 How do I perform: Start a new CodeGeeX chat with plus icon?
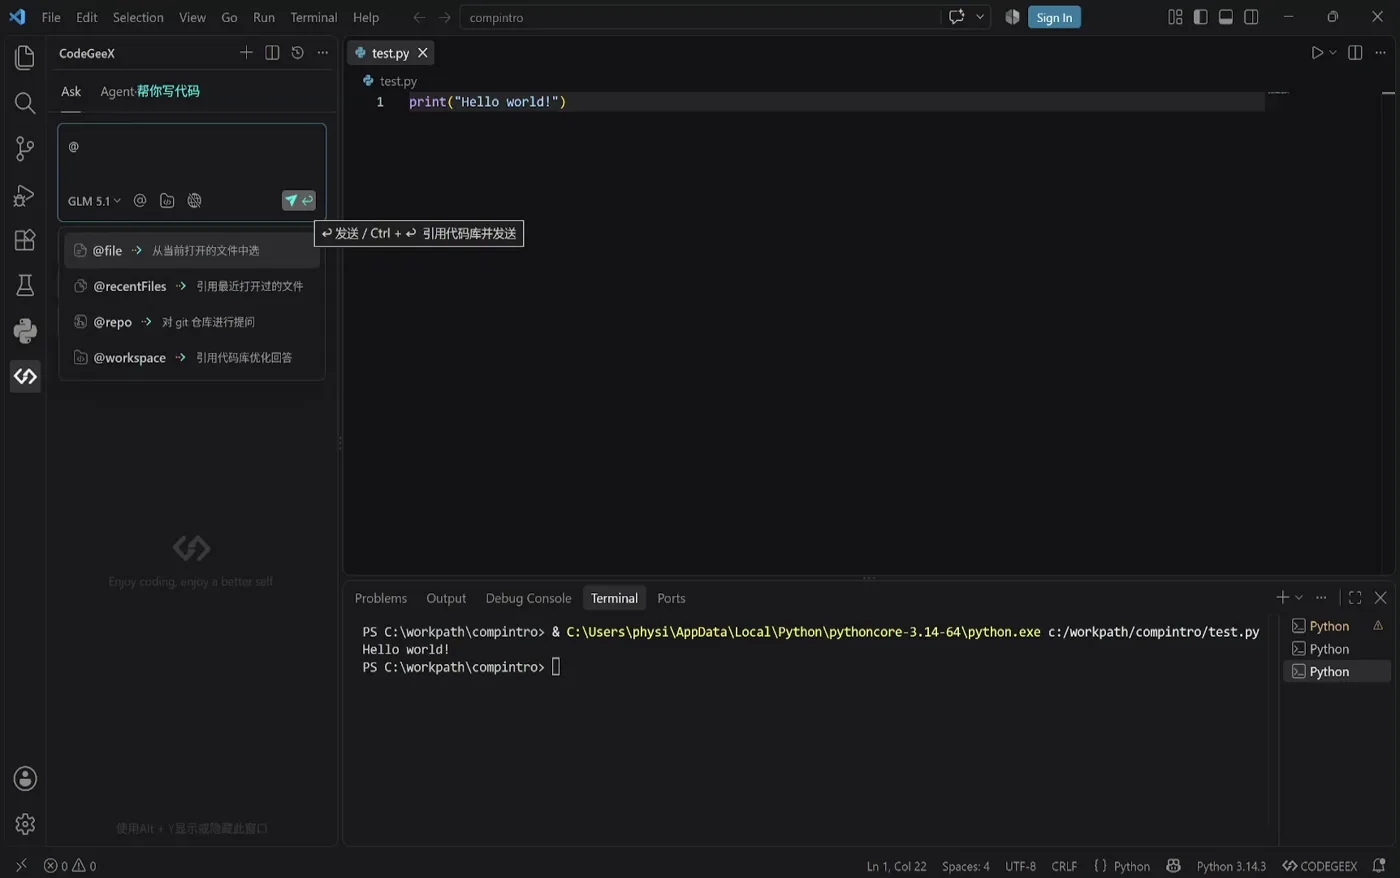coord(246,53)
